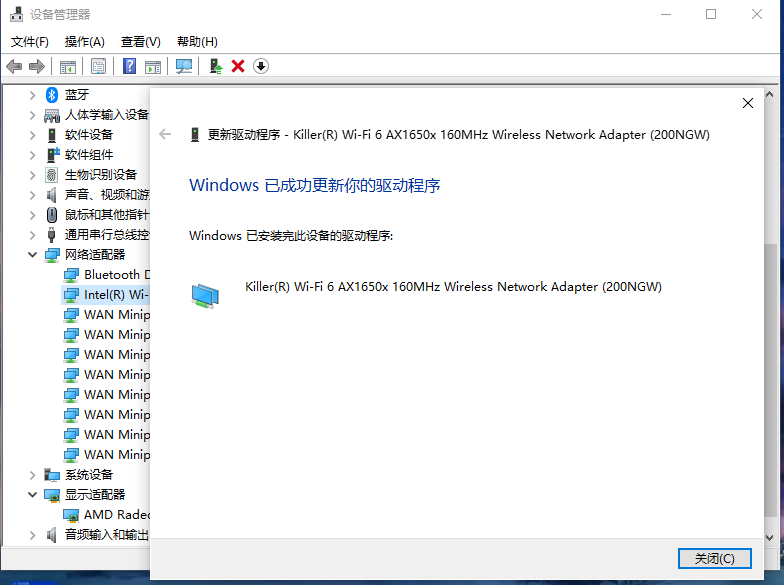Click the Update driver toolbar icon
The image size is (784, 585).
pyautogui.click(x=216, y=66)
